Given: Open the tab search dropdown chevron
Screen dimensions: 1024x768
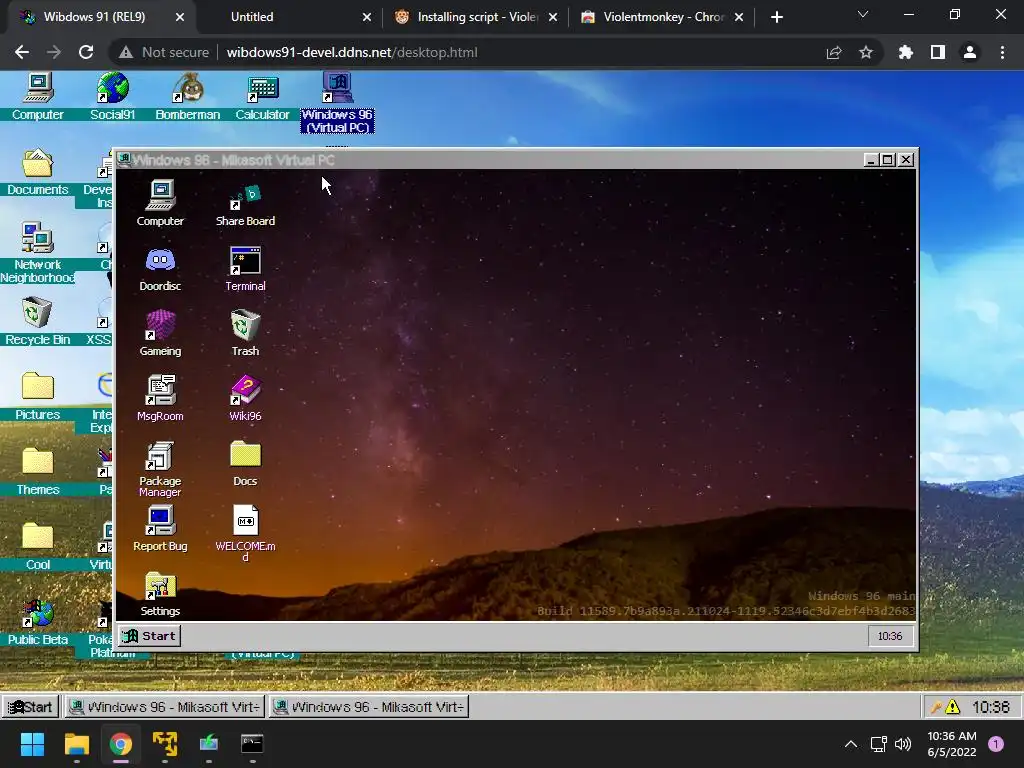Looking at the screenshot, I should coord(863,14).
